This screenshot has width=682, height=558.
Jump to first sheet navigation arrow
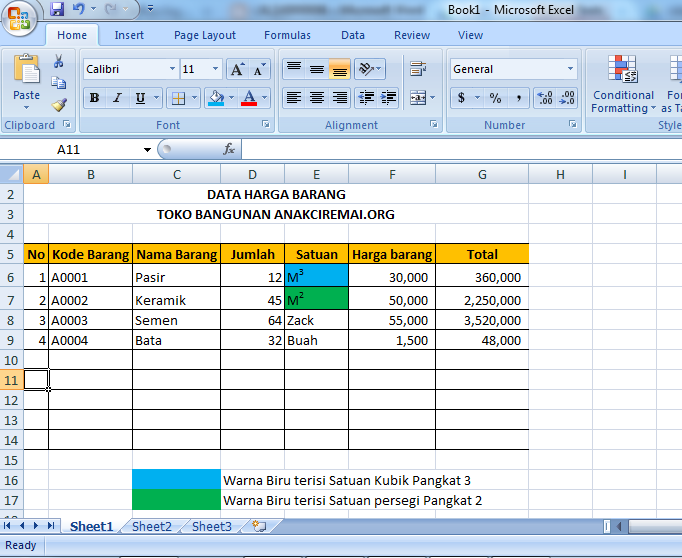(7, 526)
